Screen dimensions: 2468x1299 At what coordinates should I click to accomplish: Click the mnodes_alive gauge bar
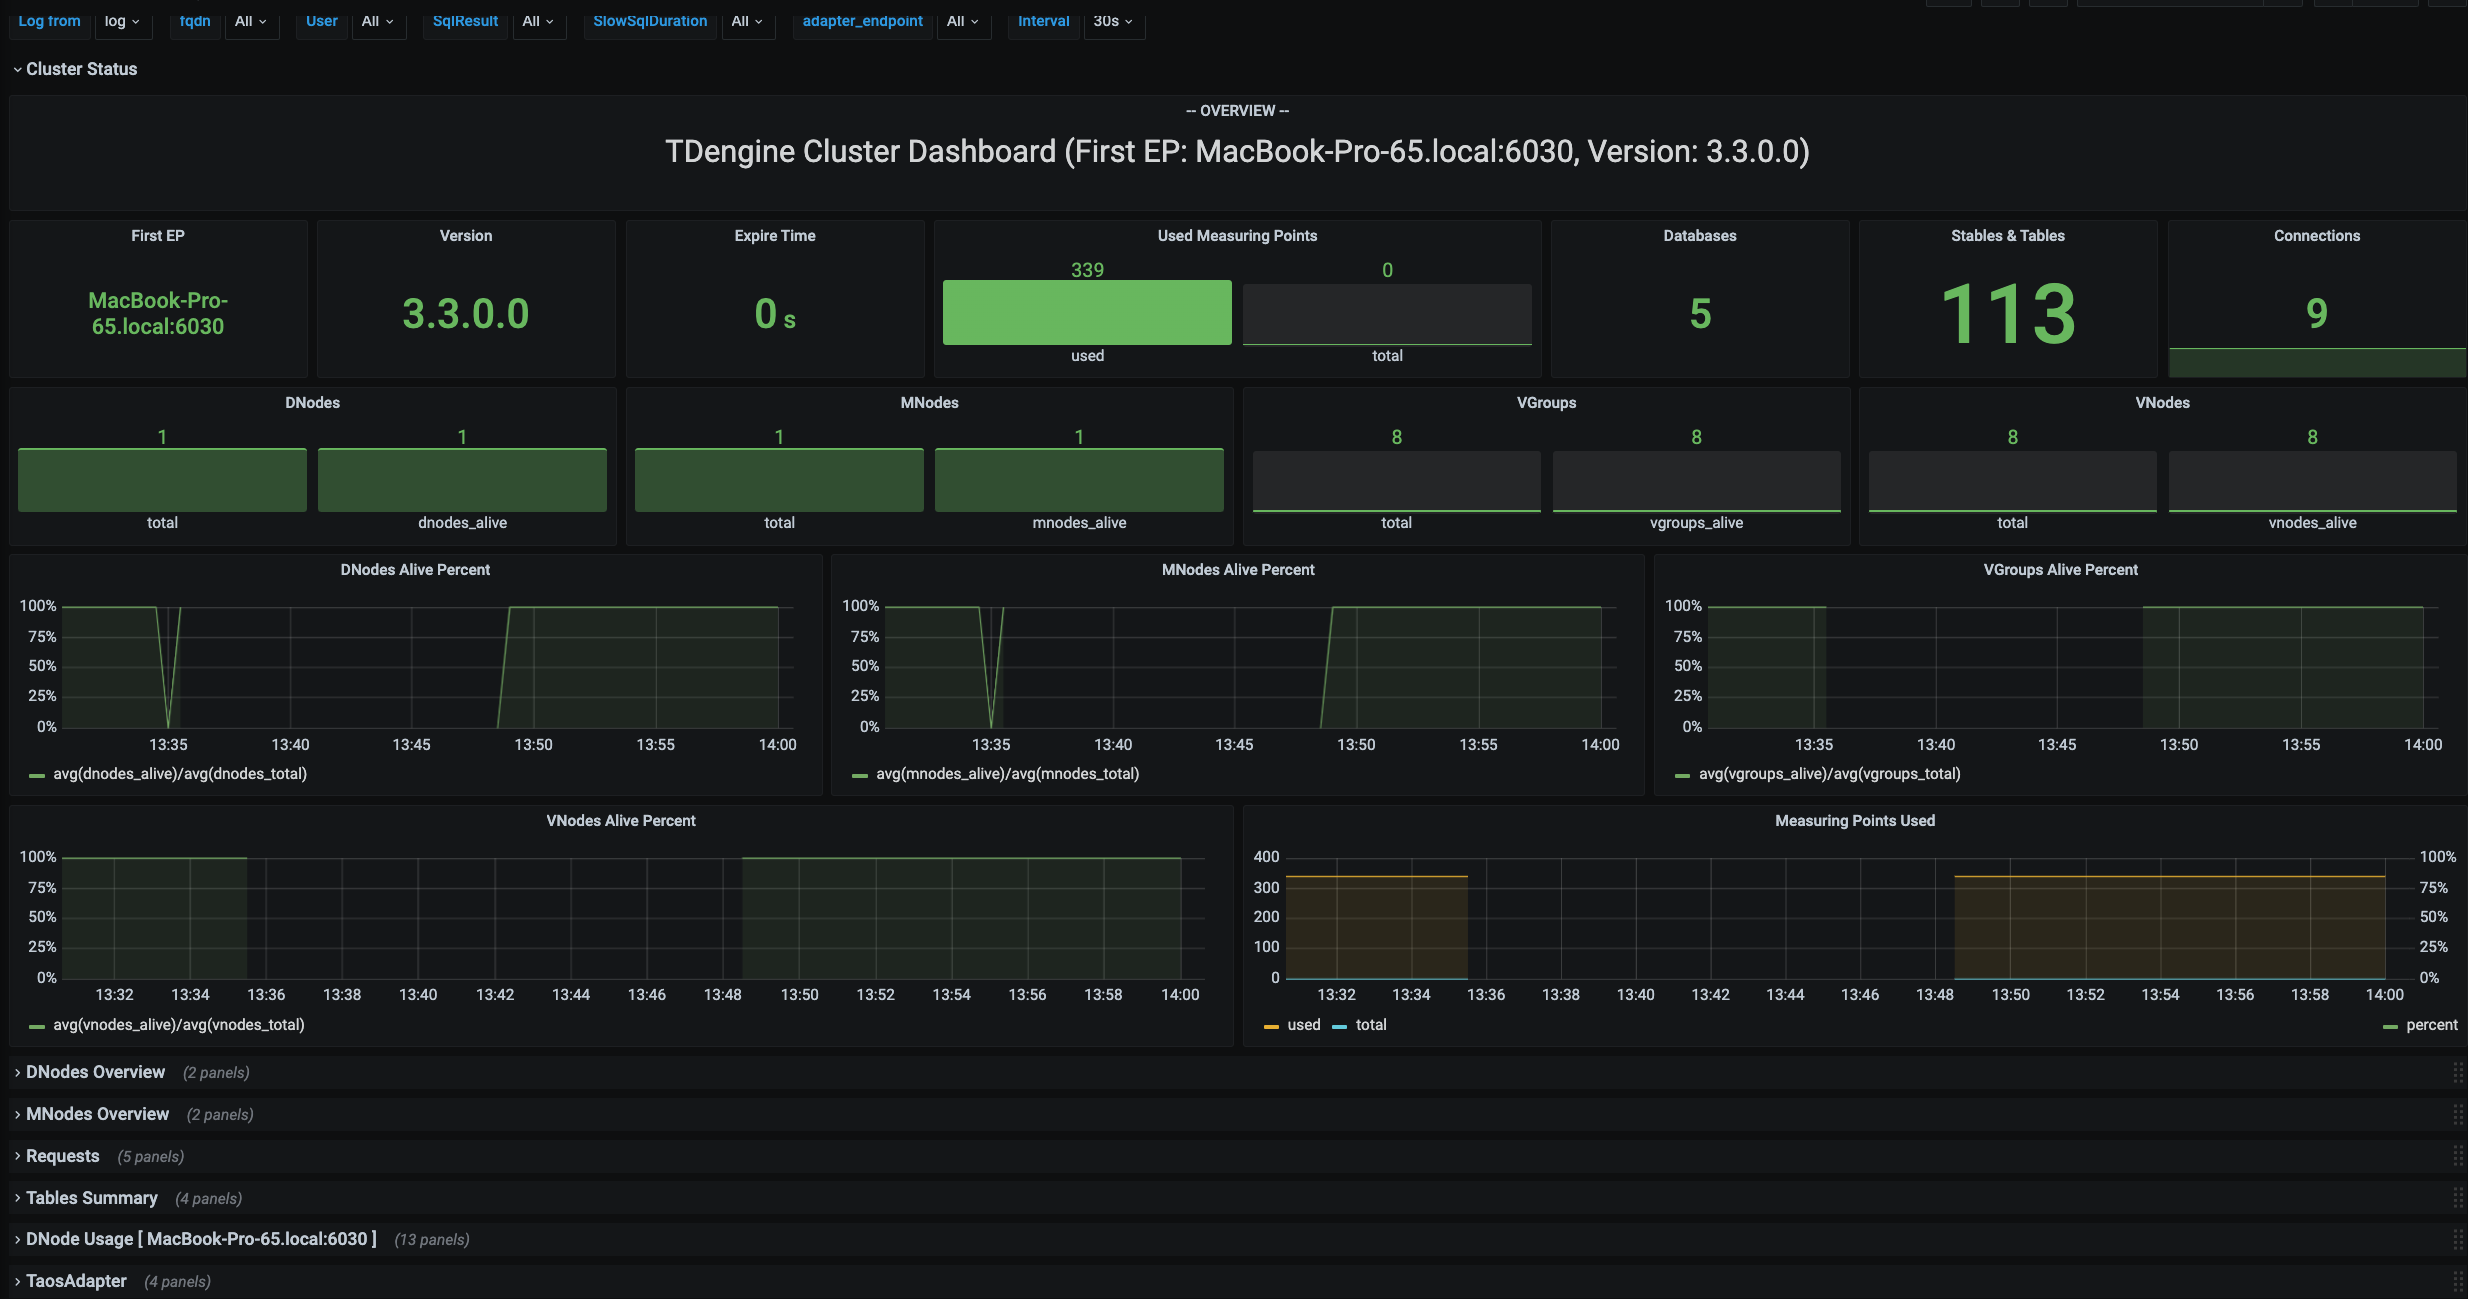click(1079, 480)
